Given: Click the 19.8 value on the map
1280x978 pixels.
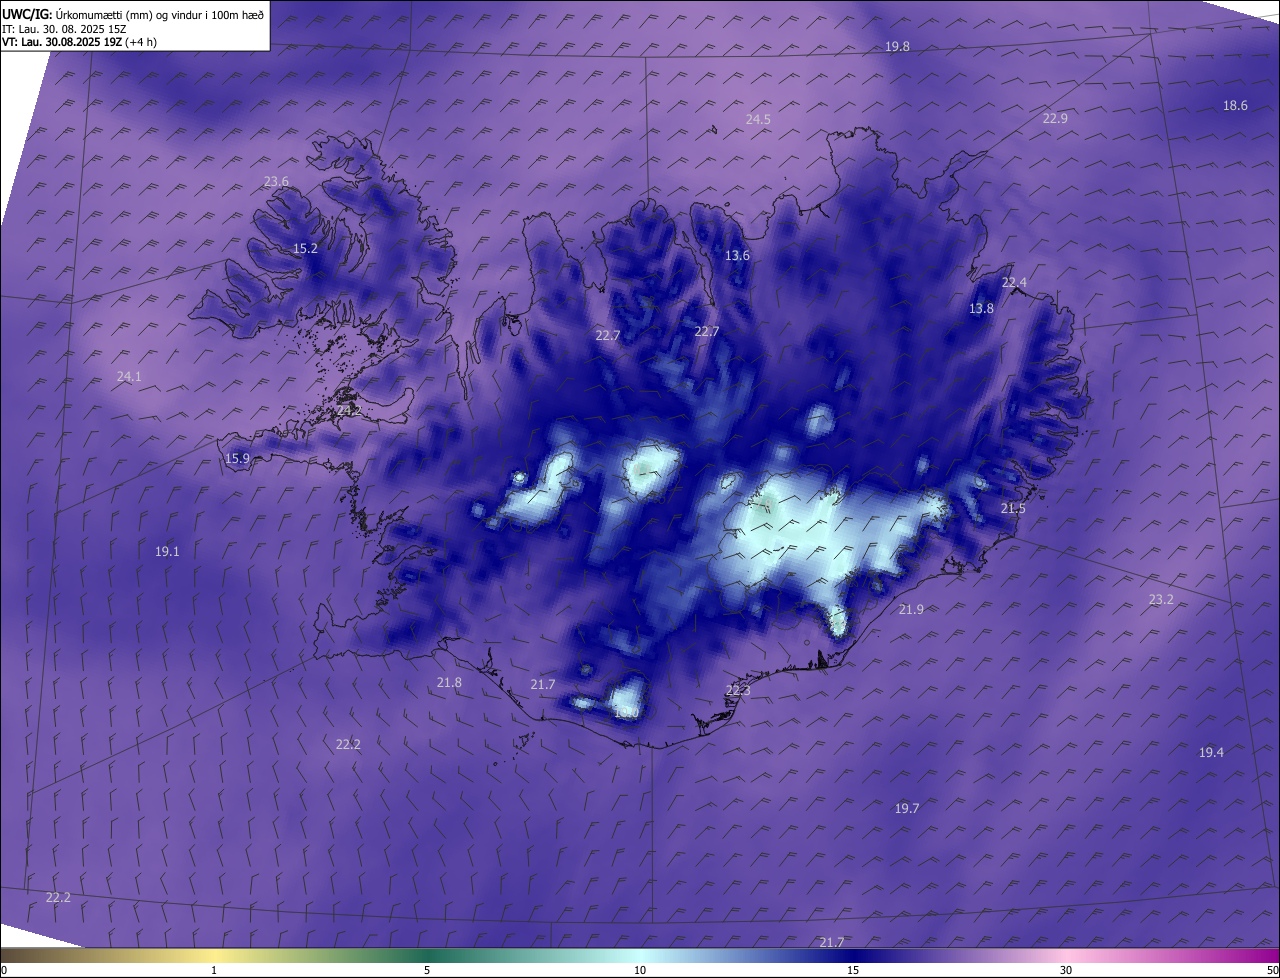Looking at the screenshot, I should tap(897, 47).
